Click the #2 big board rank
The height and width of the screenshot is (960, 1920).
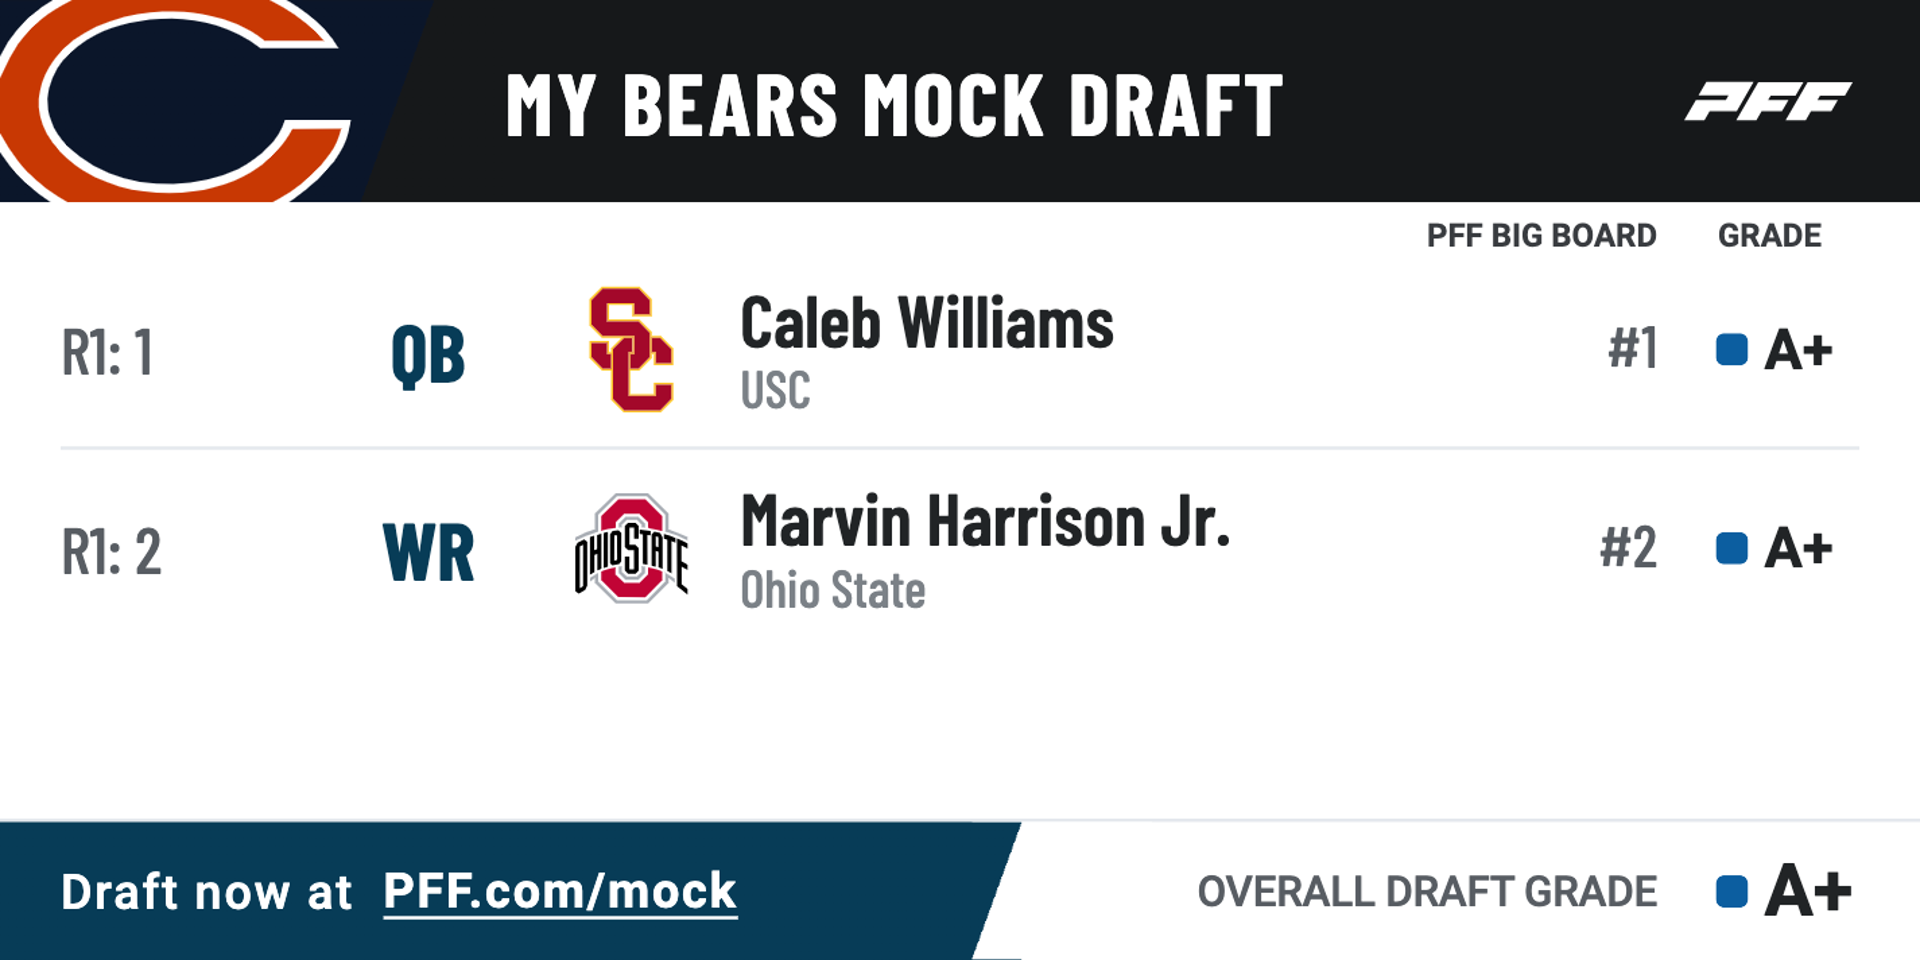[1628, 548]
